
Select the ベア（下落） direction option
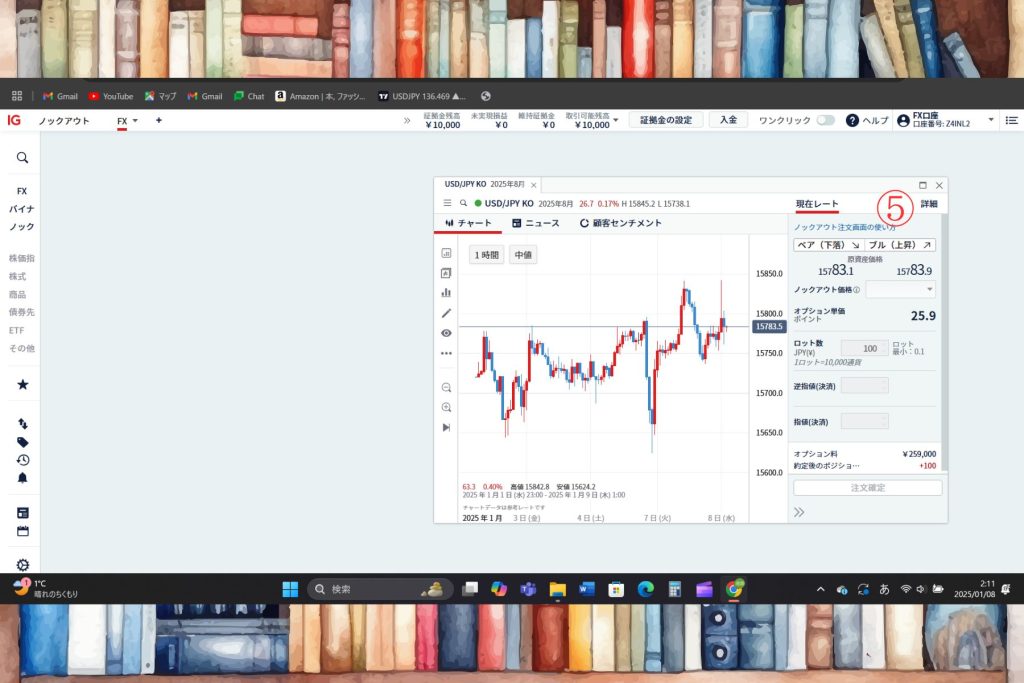pyautogui.click(x=827, y=245)
